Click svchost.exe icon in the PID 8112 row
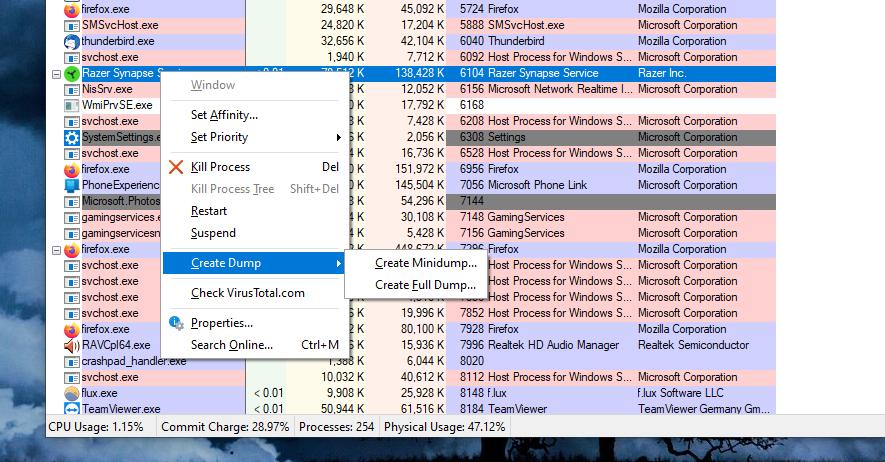 [72, 377]
